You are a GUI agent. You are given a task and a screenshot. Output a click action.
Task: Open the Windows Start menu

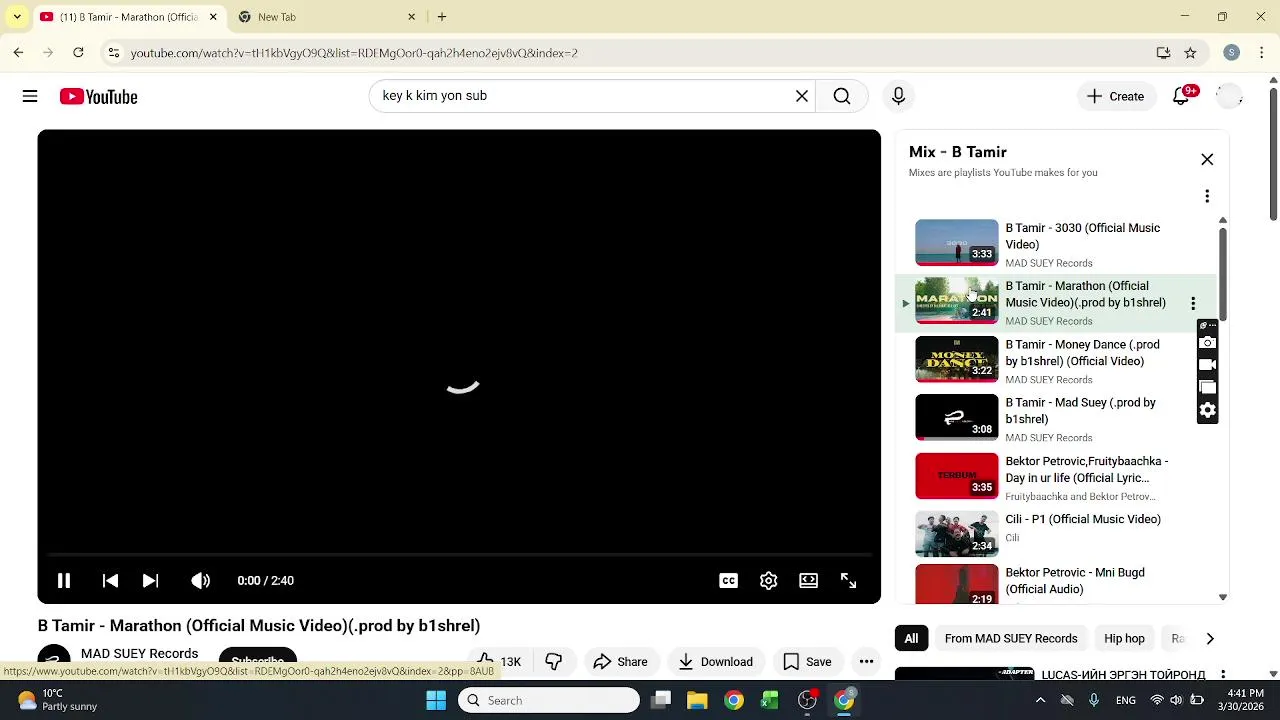pyautogui.click(x=436, y=700)
